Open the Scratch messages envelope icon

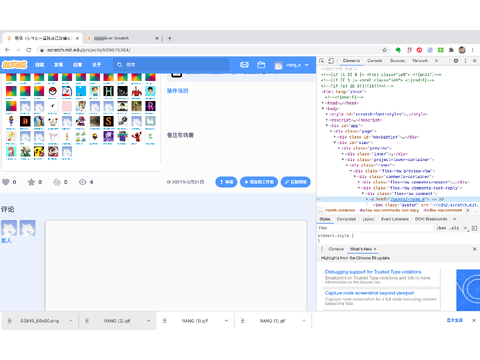pos(244,65)
